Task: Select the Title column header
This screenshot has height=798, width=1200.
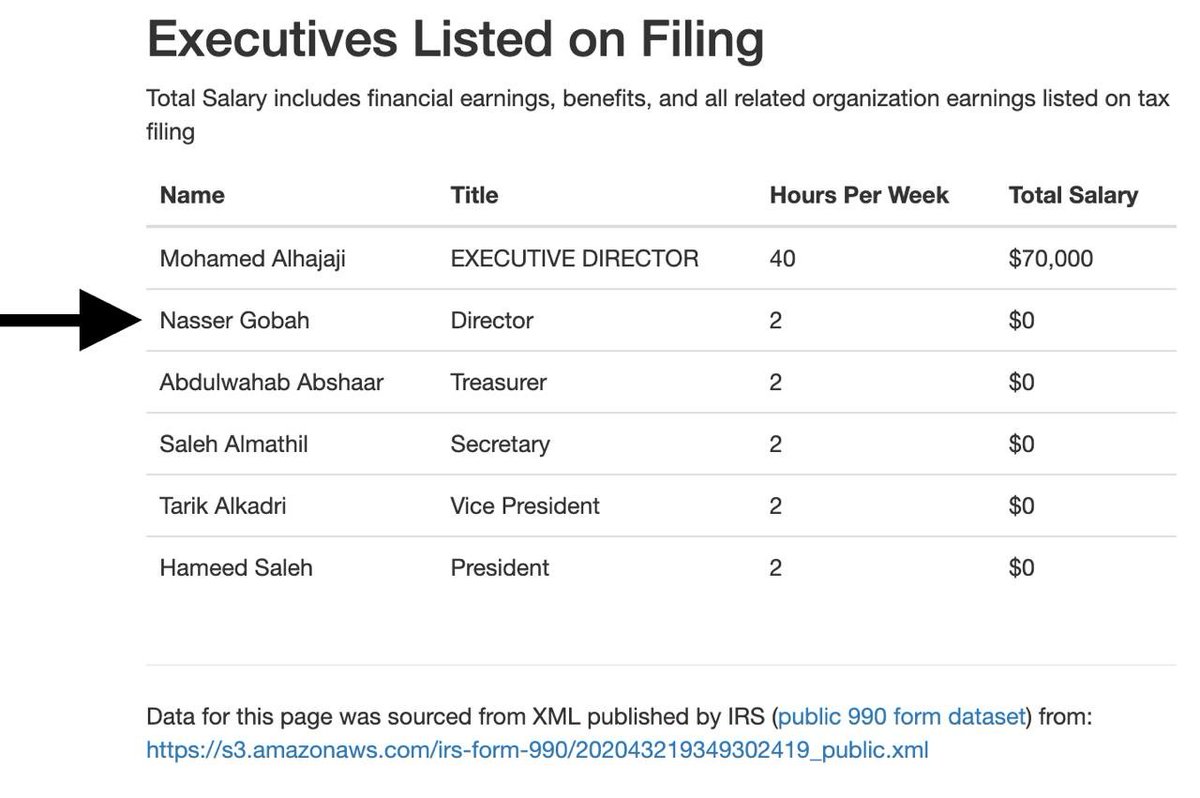Action: [x=474, y=195]
